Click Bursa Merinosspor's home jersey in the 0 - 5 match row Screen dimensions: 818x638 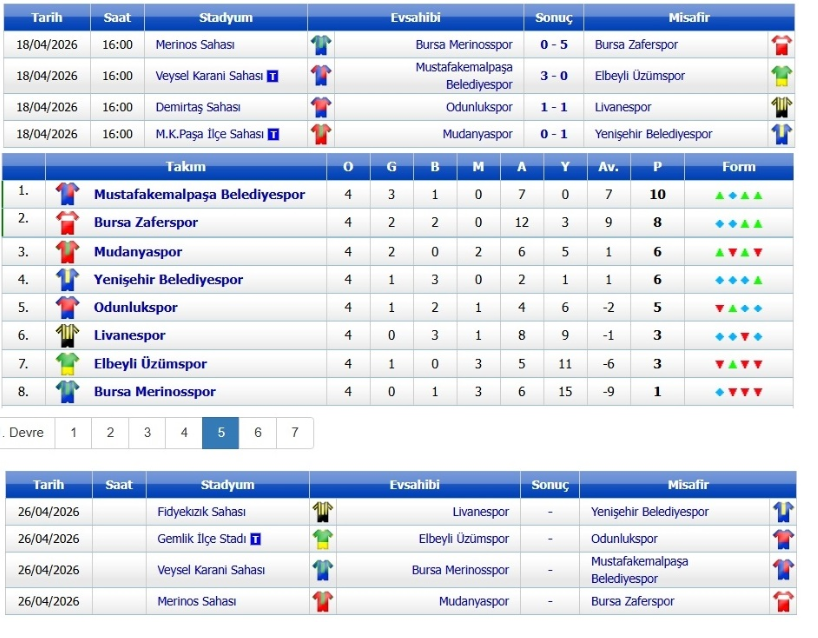[x=321, y=45]
